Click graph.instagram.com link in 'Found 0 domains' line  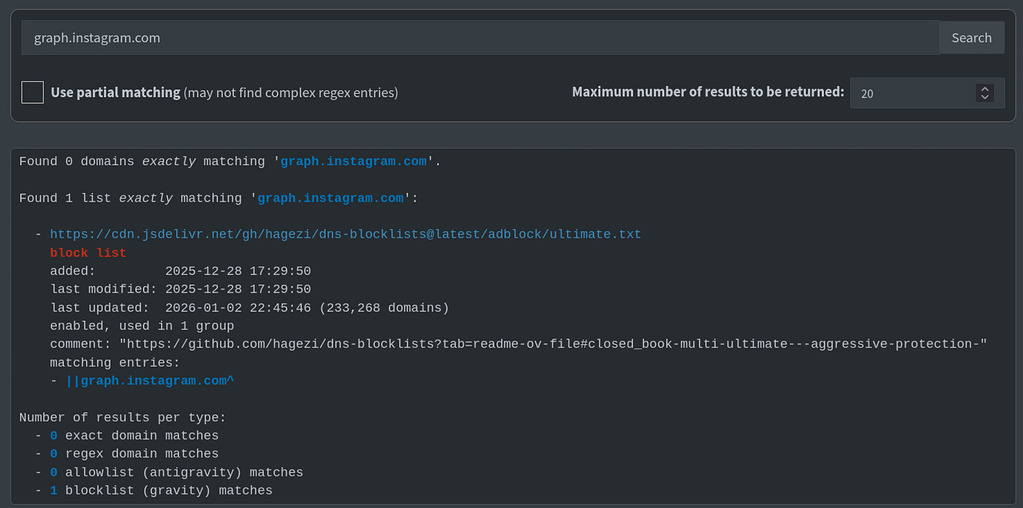(354, 161)
